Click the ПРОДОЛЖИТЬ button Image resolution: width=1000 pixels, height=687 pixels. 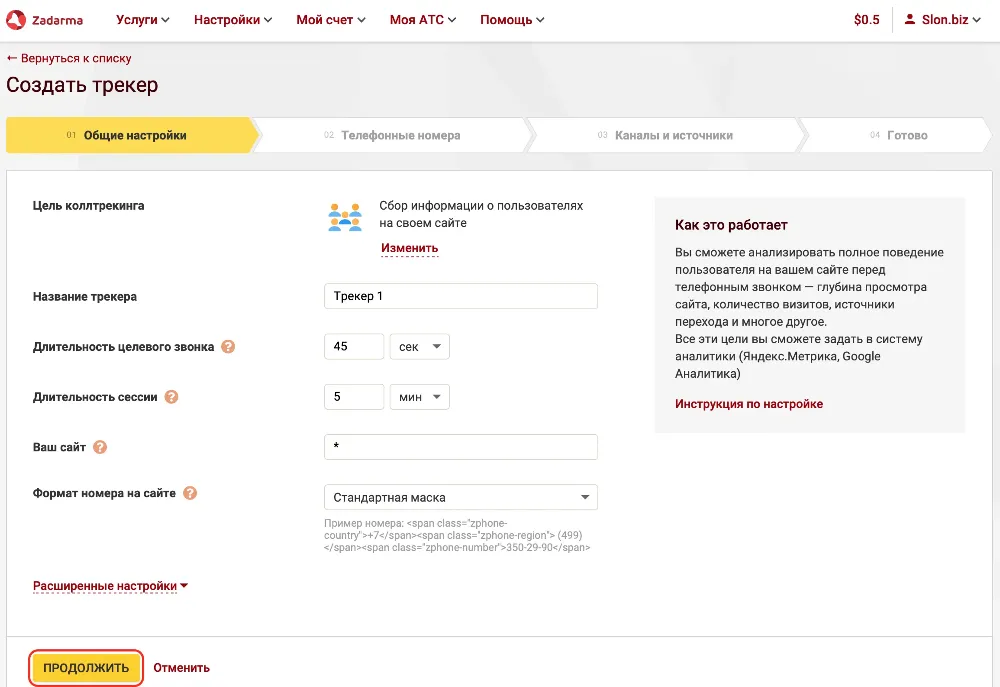(x=86, y=668)
